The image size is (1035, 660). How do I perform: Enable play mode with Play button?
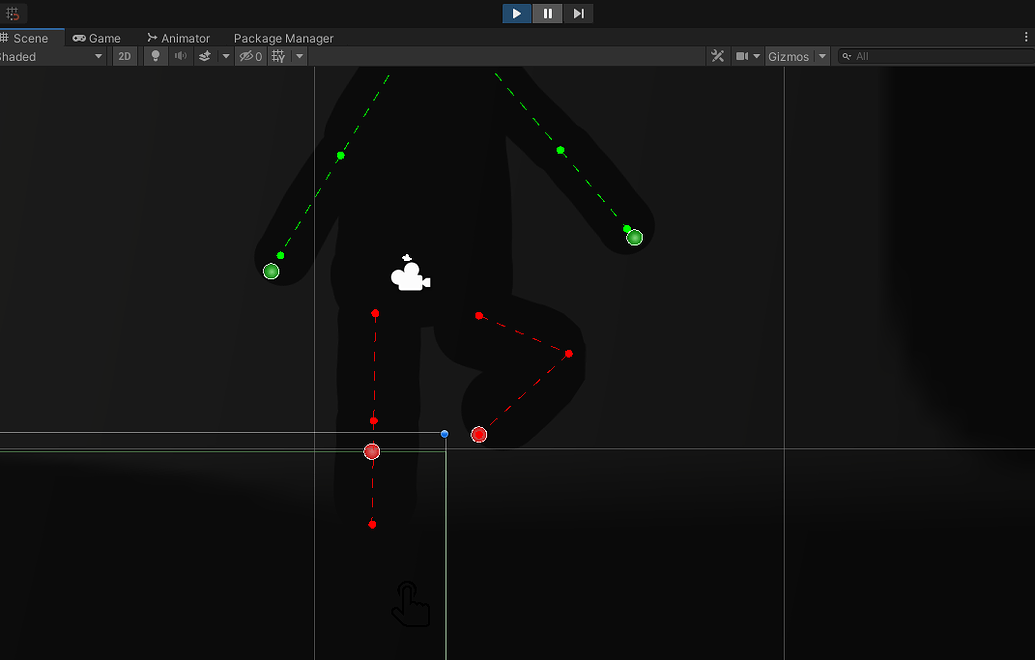pyautogui.click(x=516, y=13)
